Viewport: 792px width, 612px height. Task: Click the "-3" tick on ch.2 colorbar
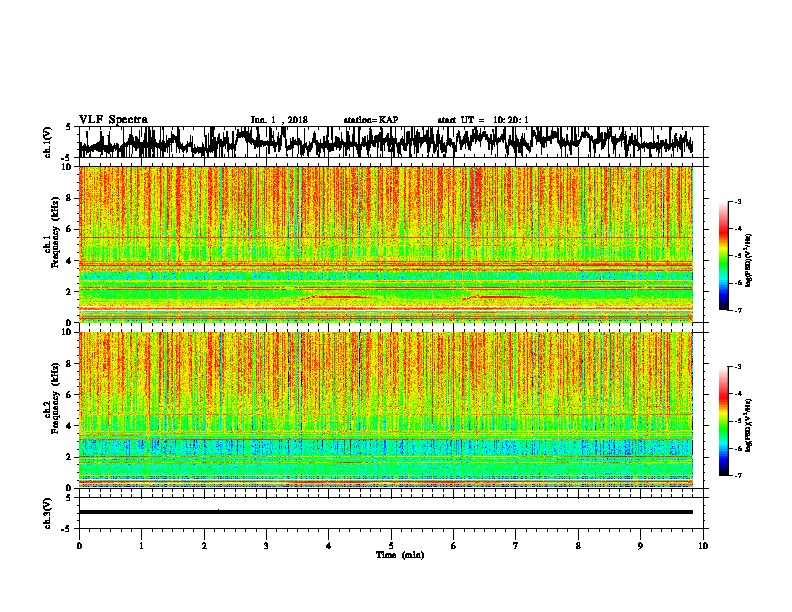pos(737,367)
